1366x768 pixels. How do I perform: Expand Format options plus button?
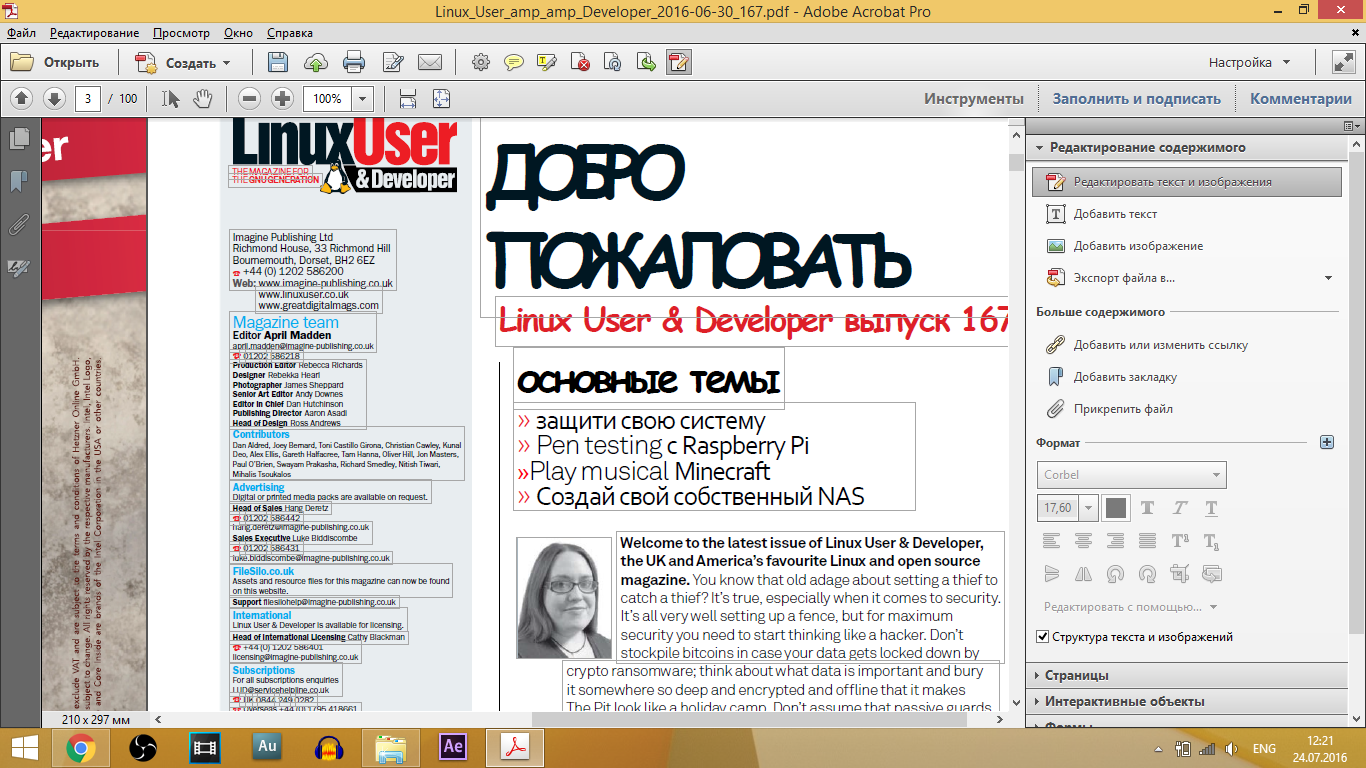tap(1327, 442)
